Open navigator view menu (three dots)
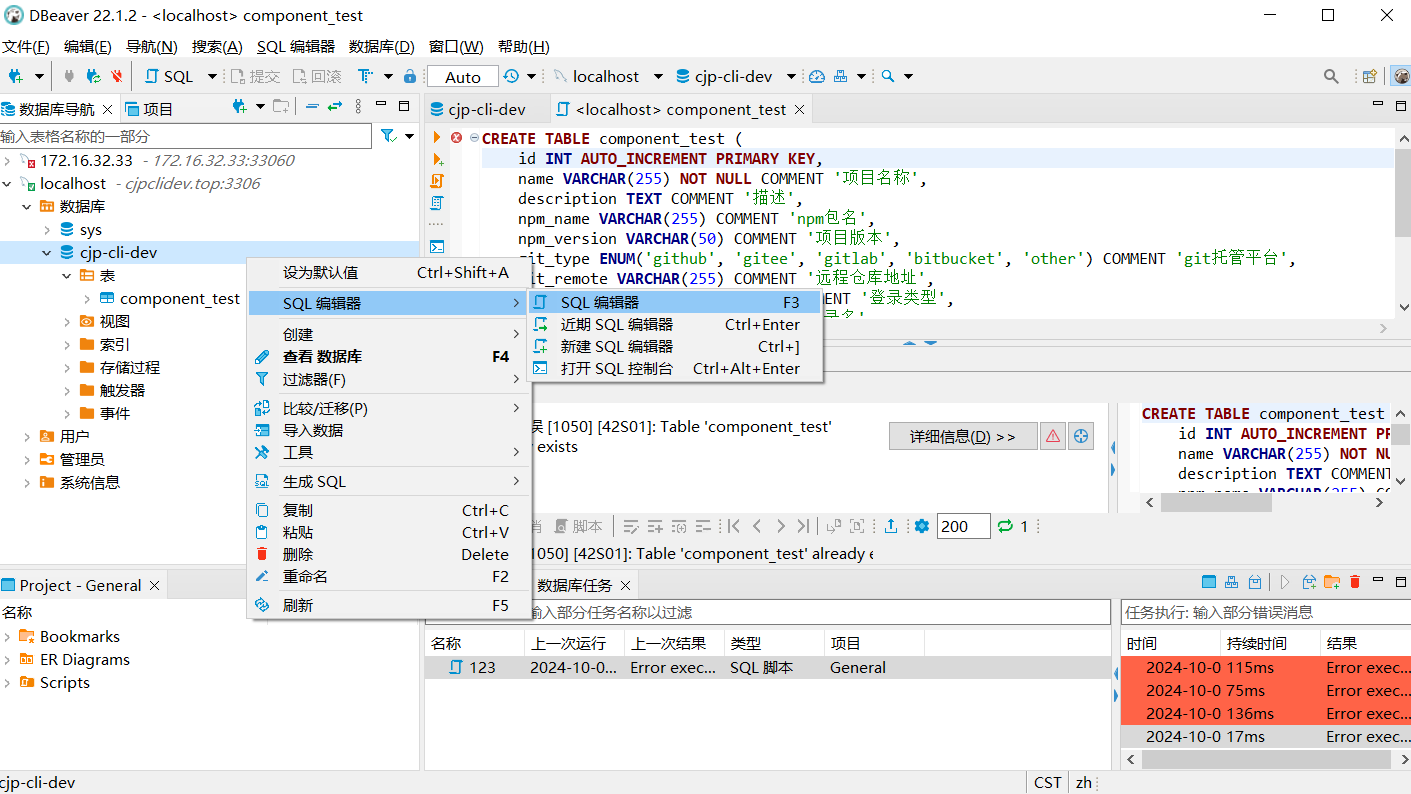The width and height of the screenshot is (1411, 794). 357,106
